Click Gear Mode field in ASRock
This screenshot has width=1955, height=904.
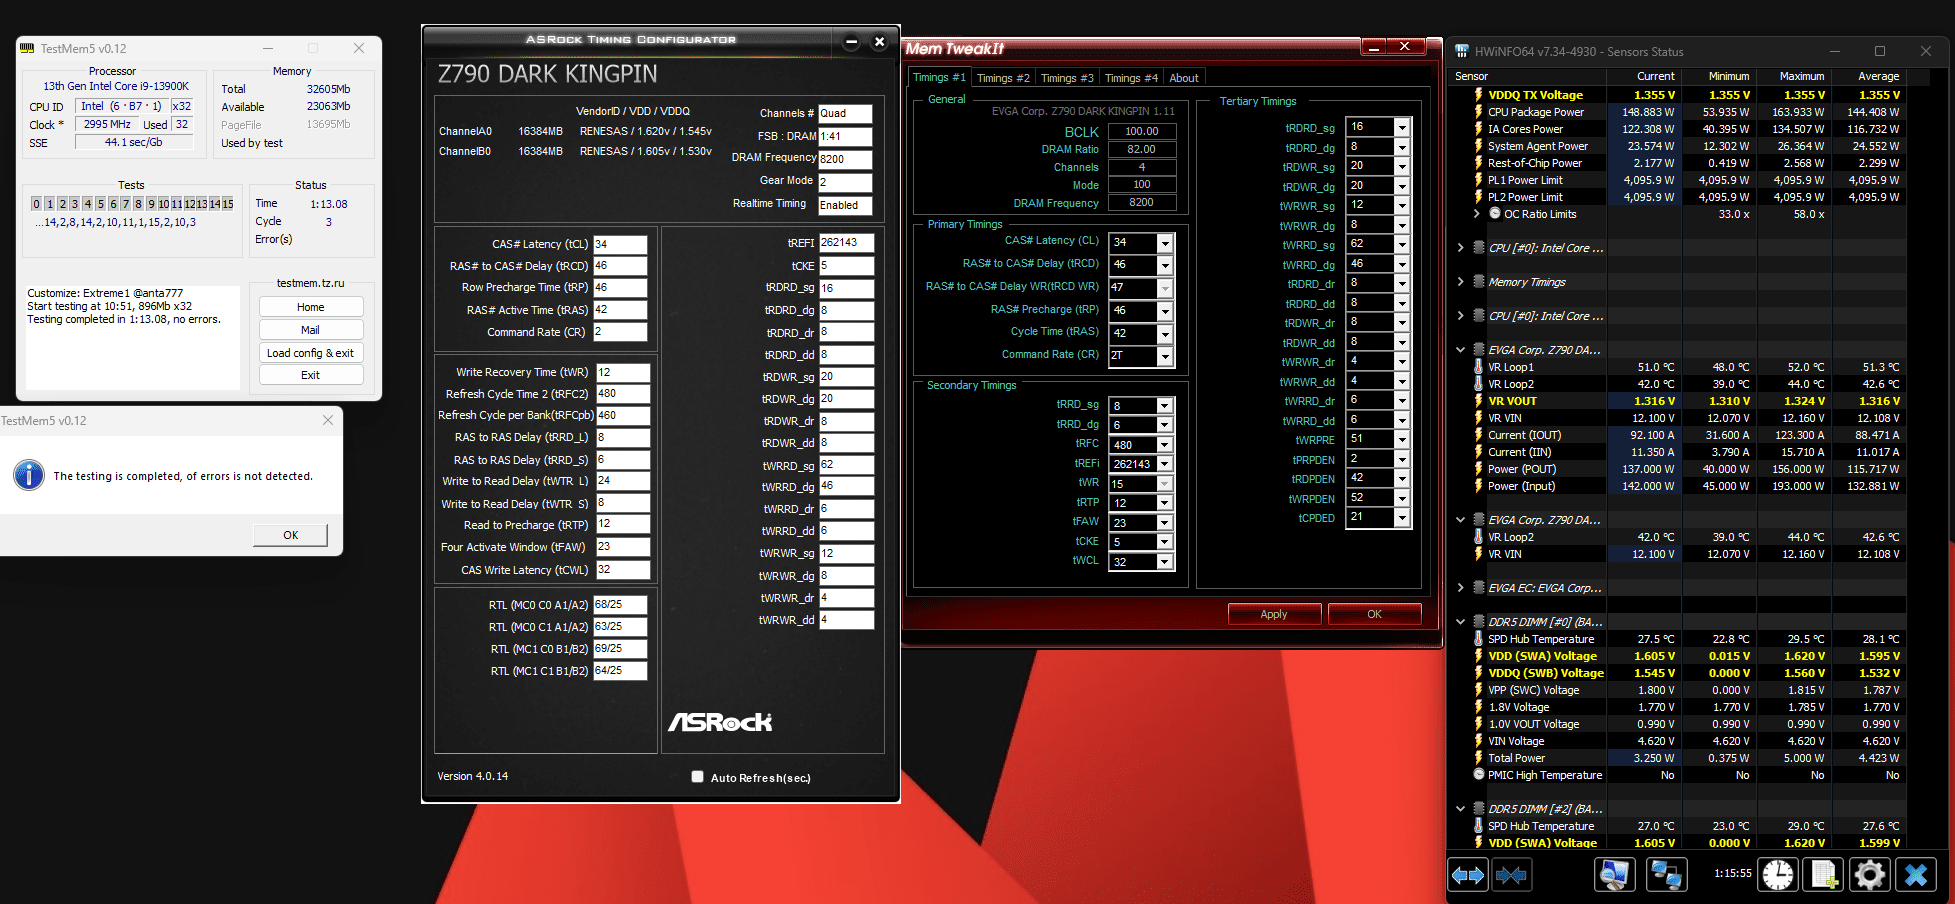tap(845, 182)
